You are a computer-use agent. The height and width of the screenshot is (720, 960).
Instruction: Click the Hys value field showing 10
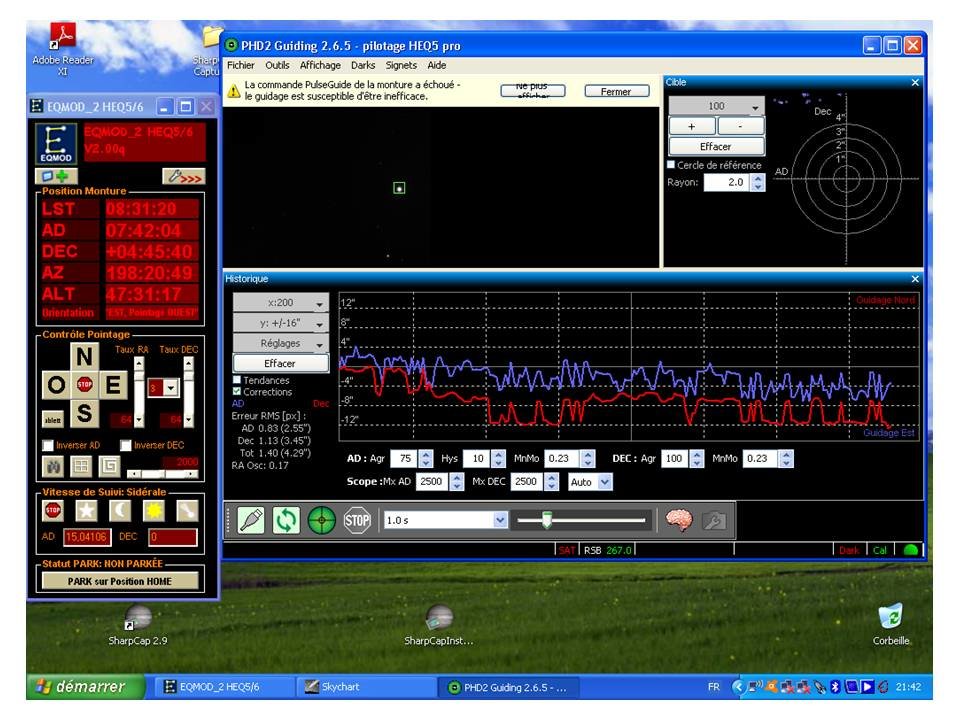(x=478, y=459)
